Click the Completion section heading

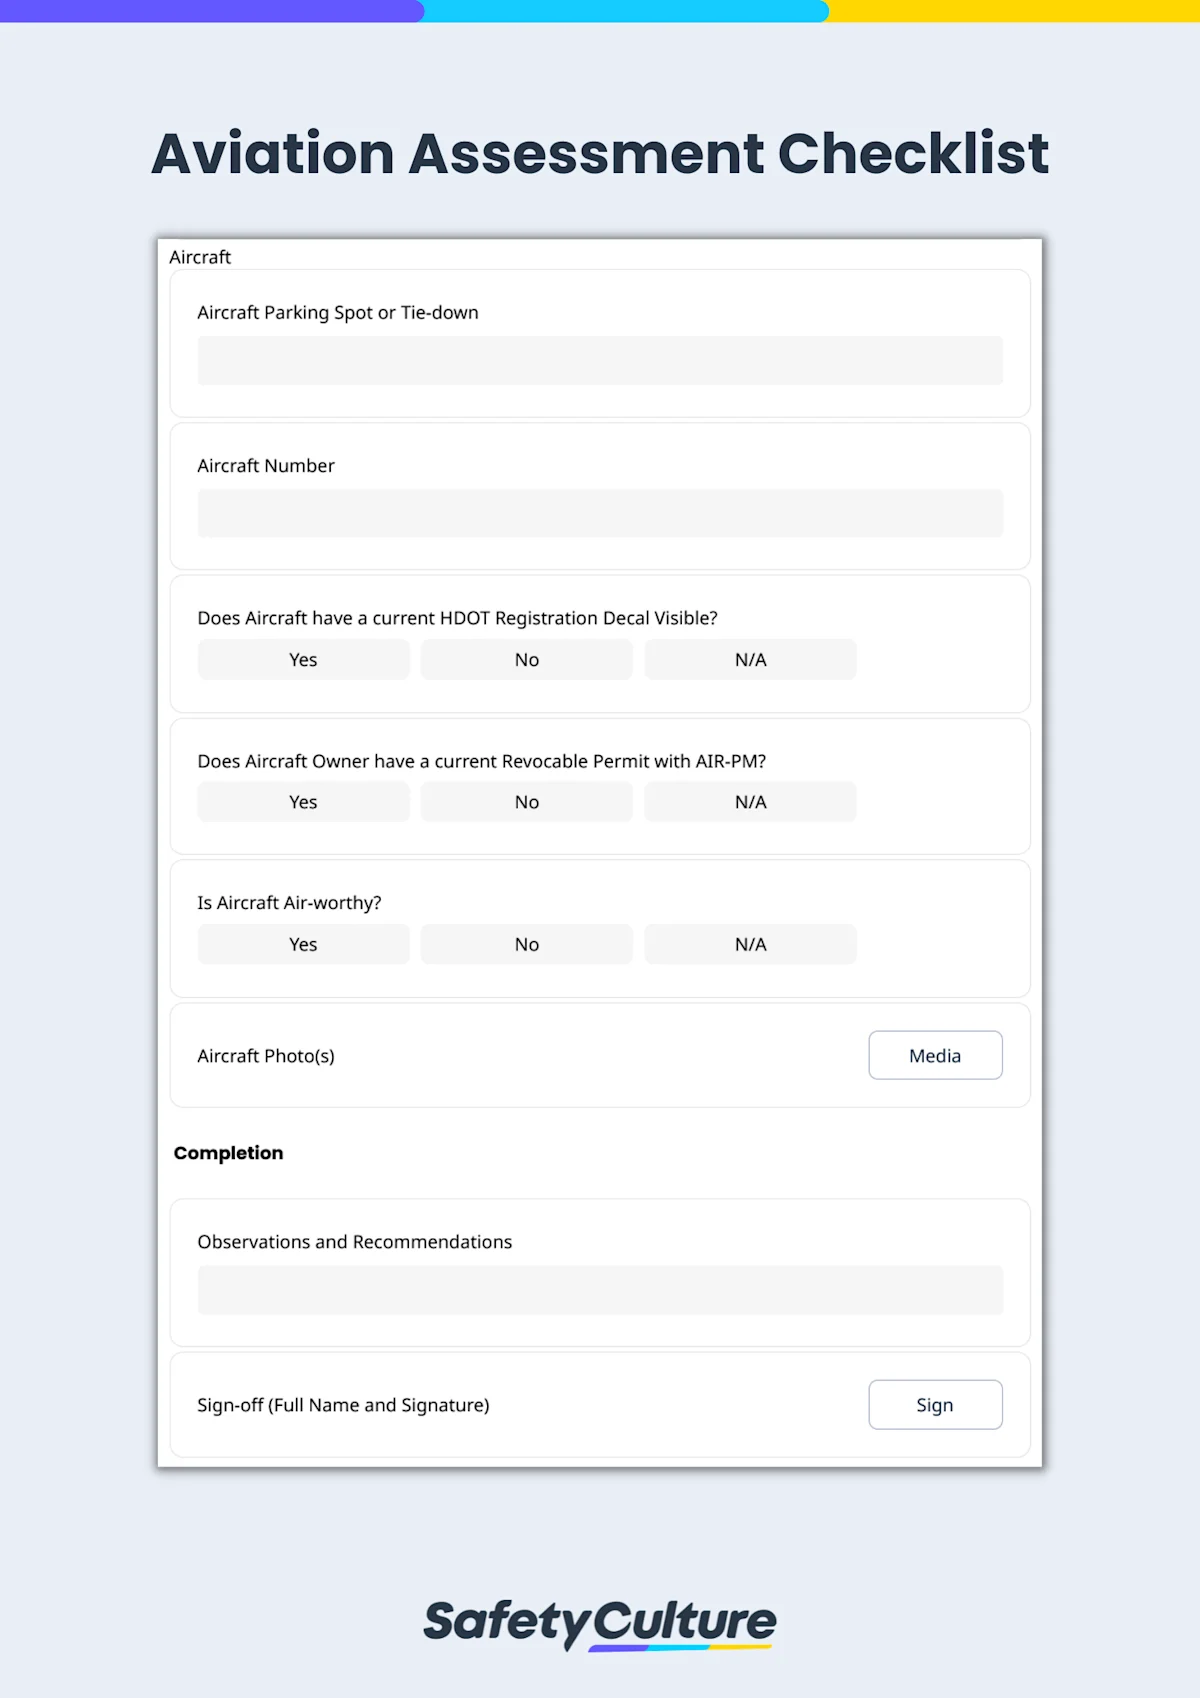coord(228,1152)
